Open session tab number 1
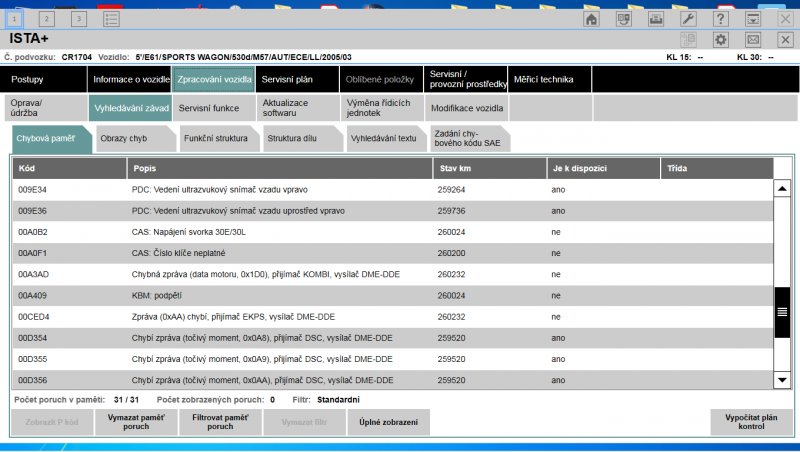 click(14, 19)
